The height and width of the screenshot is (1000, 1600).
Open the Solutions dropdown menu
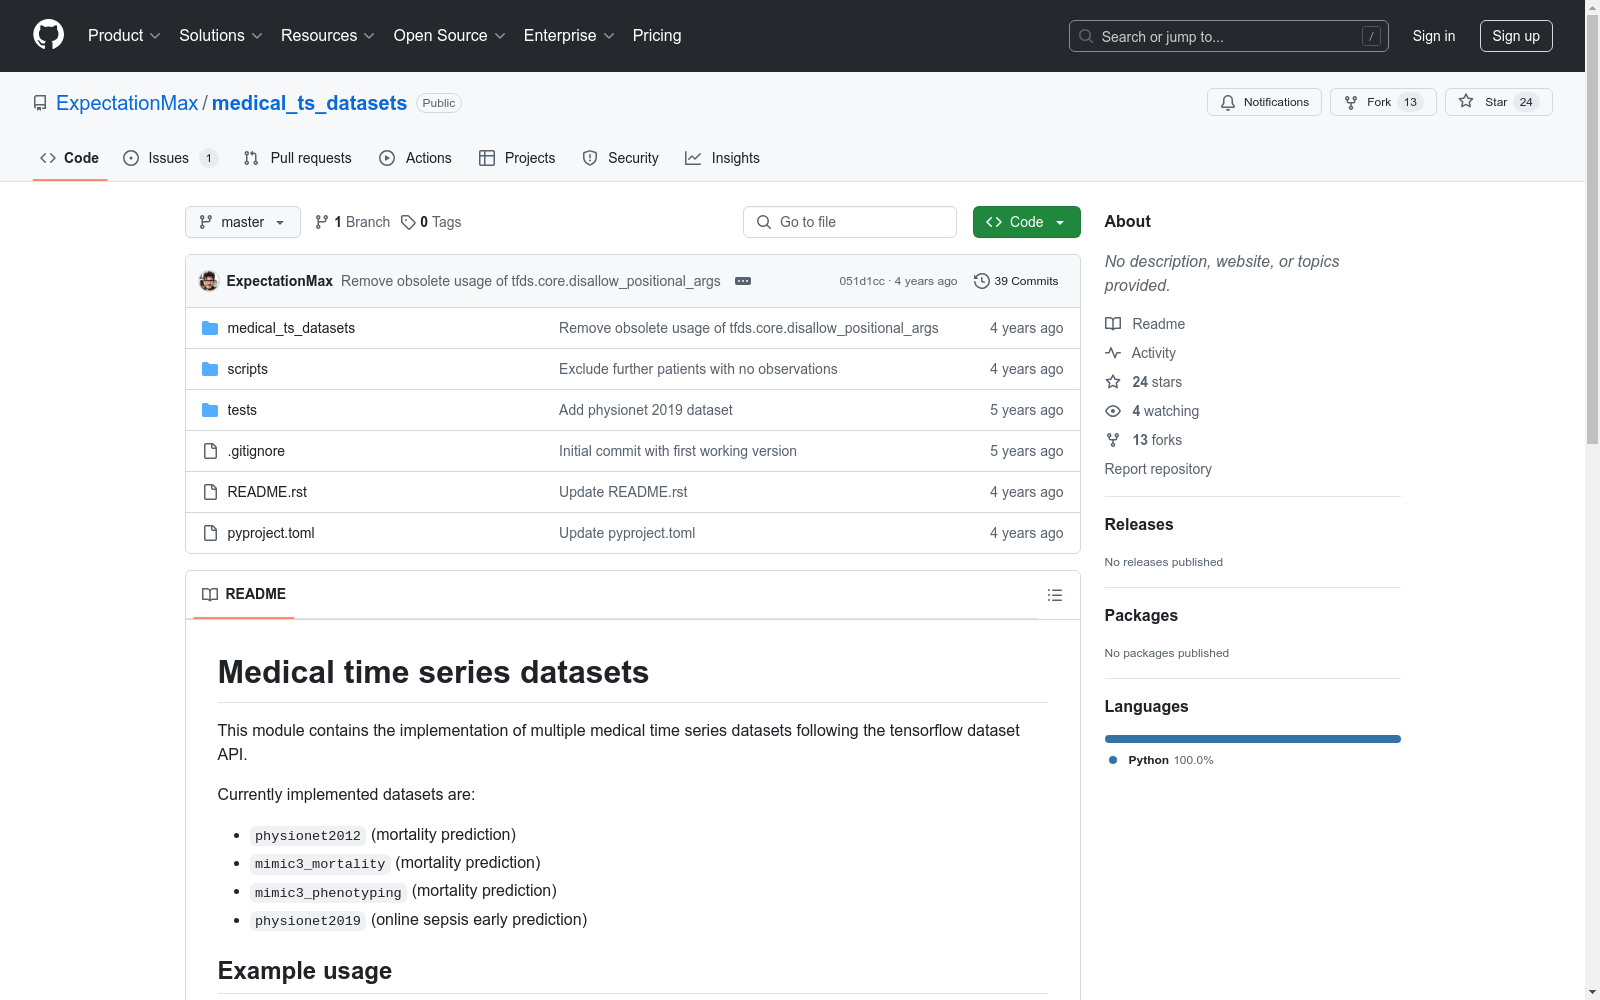tap(221, 36)
